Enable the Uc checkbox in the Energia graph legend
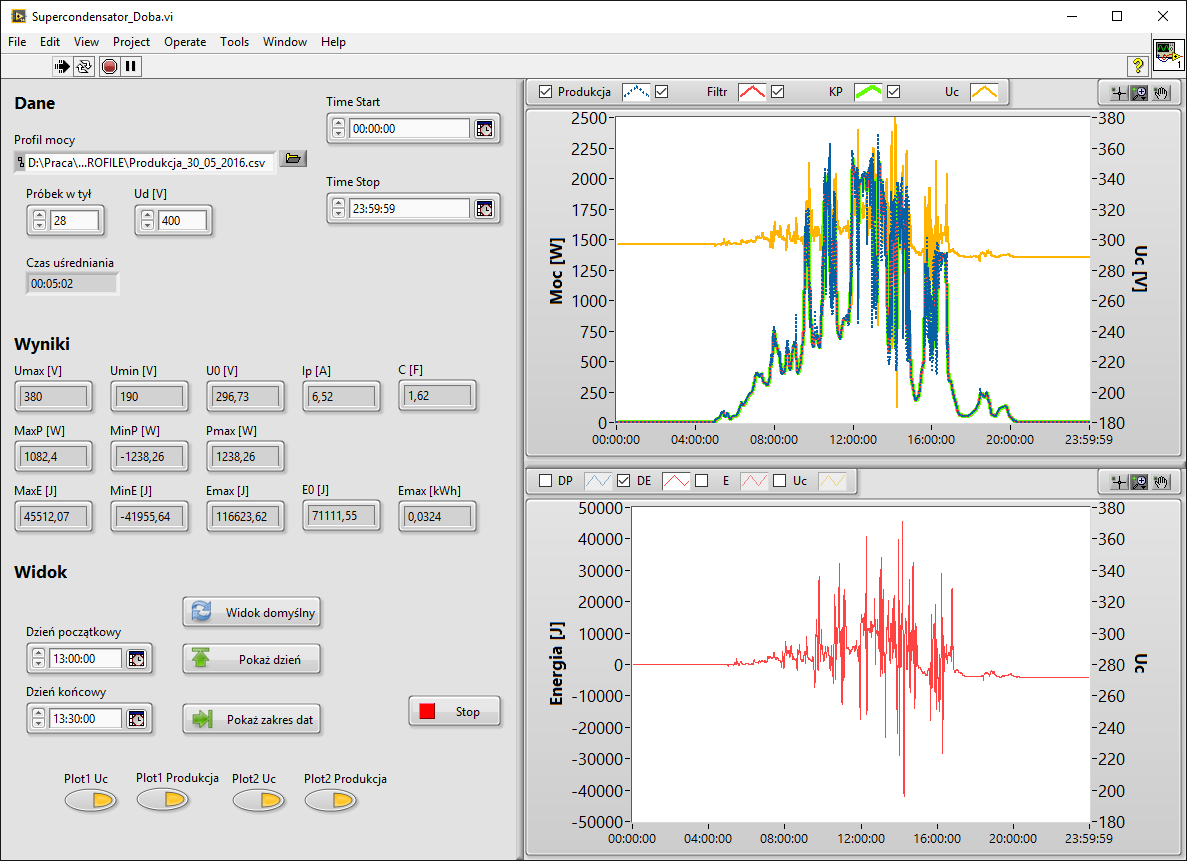Viewport: 1187px width, 861px height. tap(780, 481)
